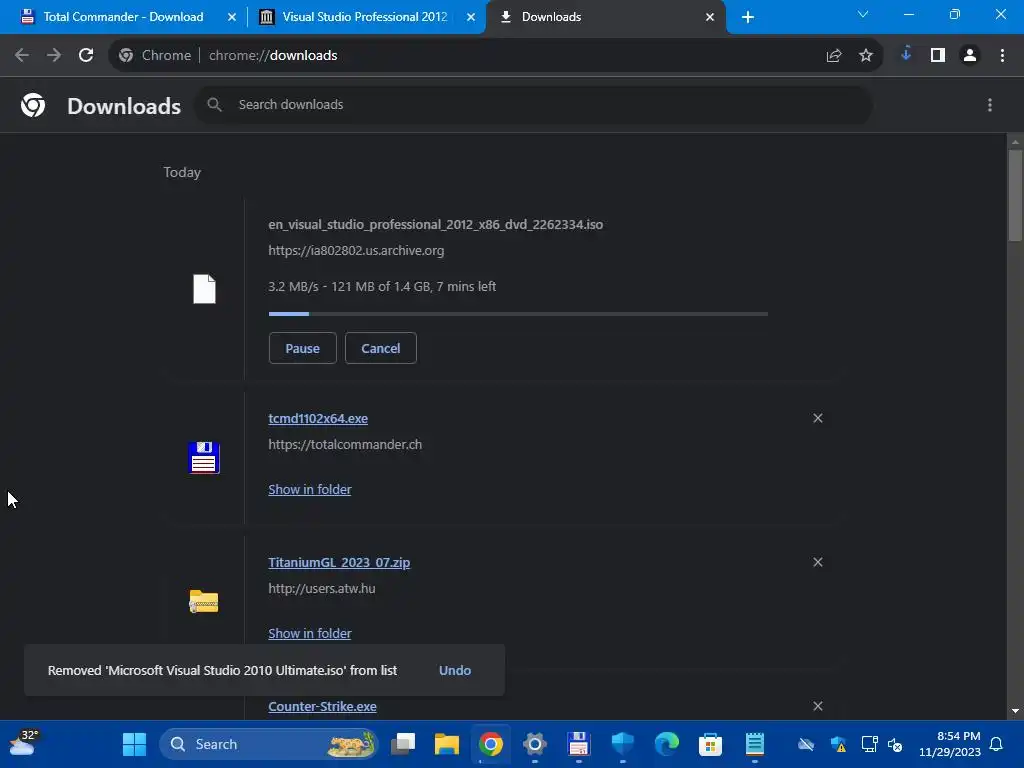Click the https://totalcommander.ch source URL
This screenshot has height=768, width=1024.
345,445
